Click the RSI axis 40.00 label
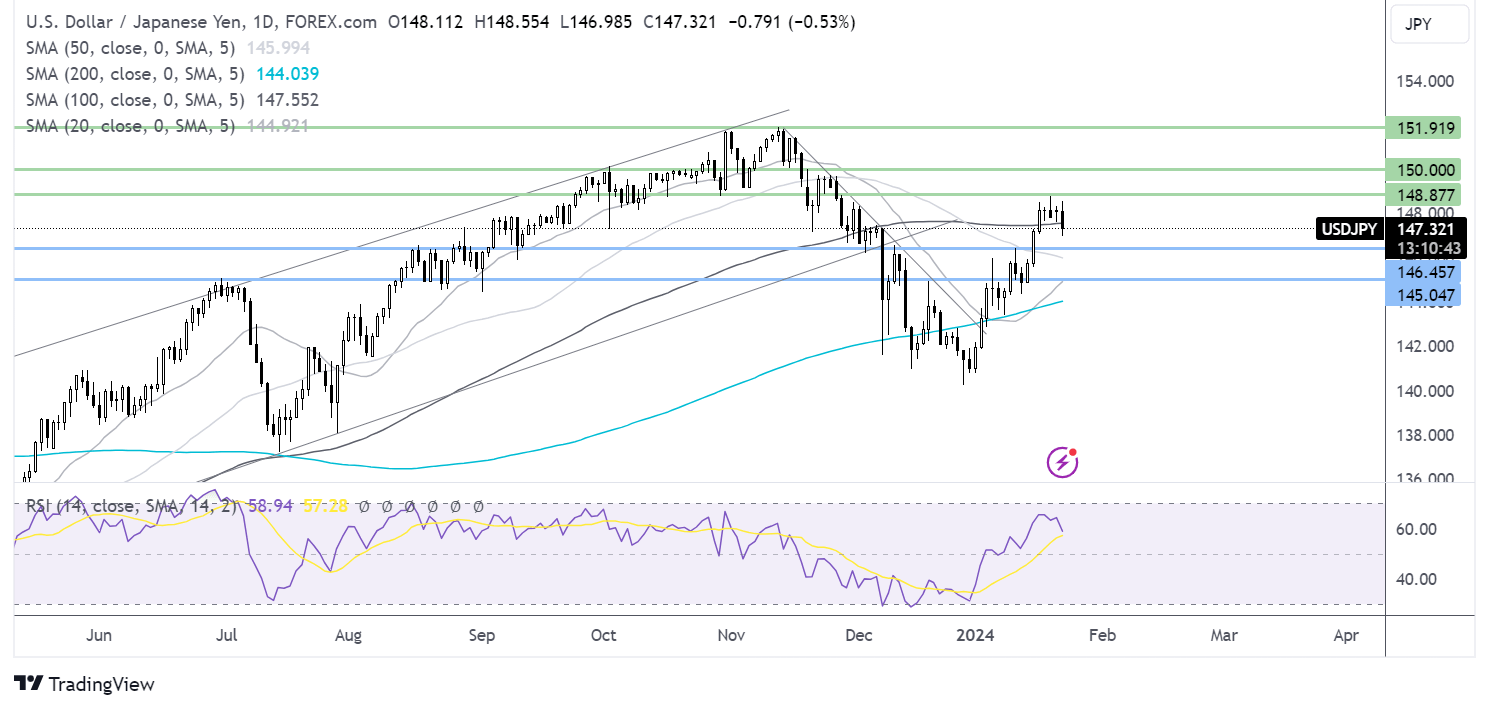The width and height of the screenshot is (1490, 710). click(1416, 579)
